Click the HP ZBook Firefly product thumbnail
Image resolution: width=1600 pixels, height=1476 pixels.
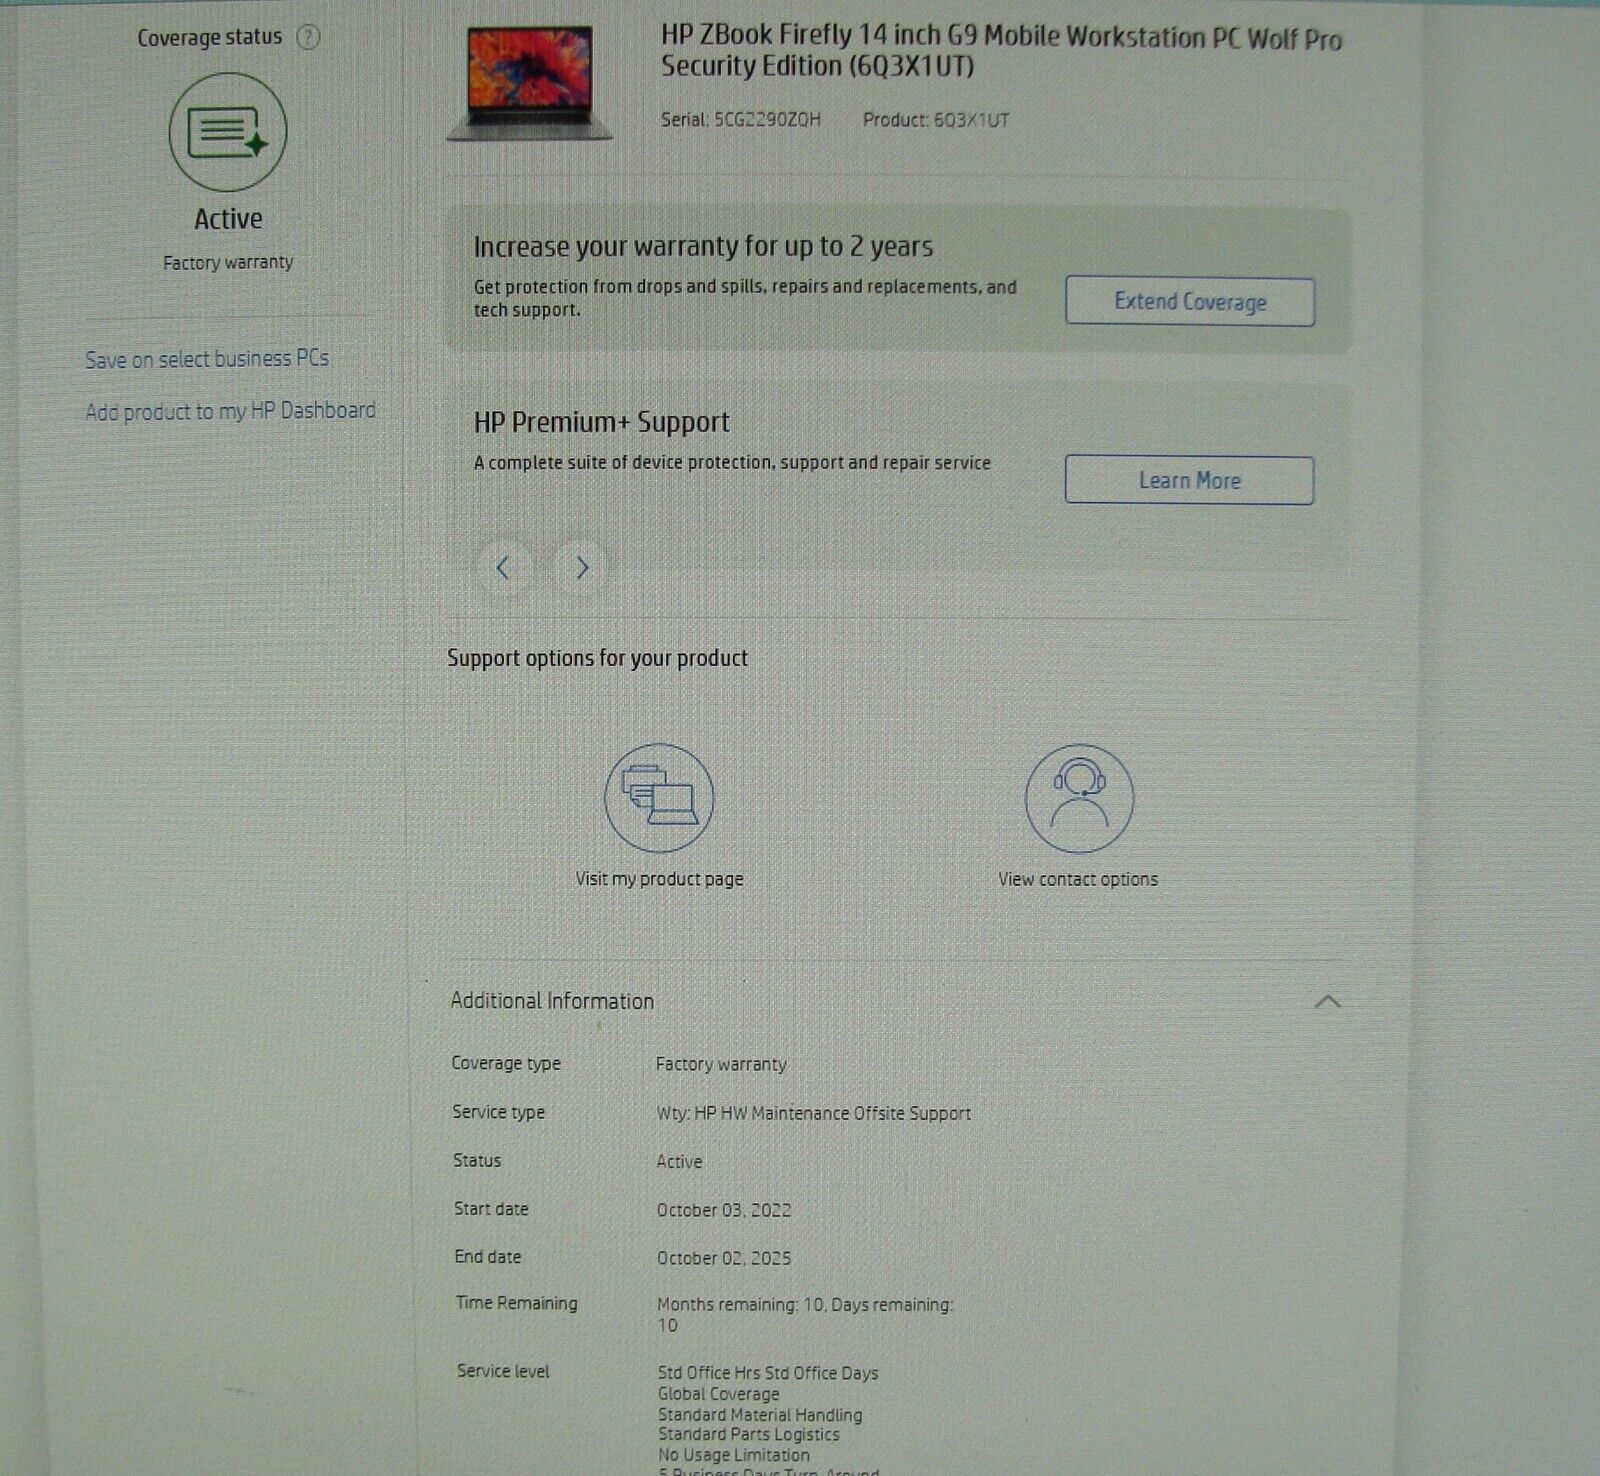tap(528, 80)
